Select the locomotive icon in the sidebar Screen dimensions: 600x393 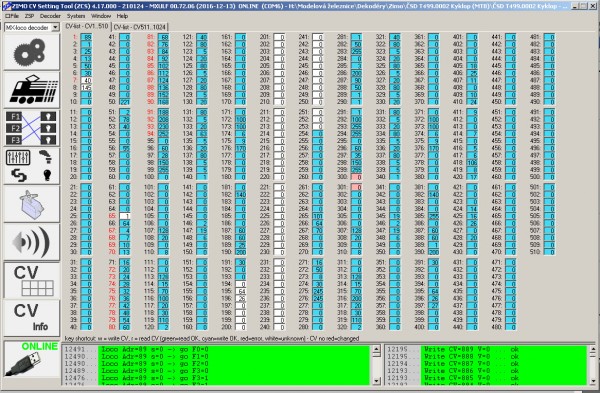point(32,90)
